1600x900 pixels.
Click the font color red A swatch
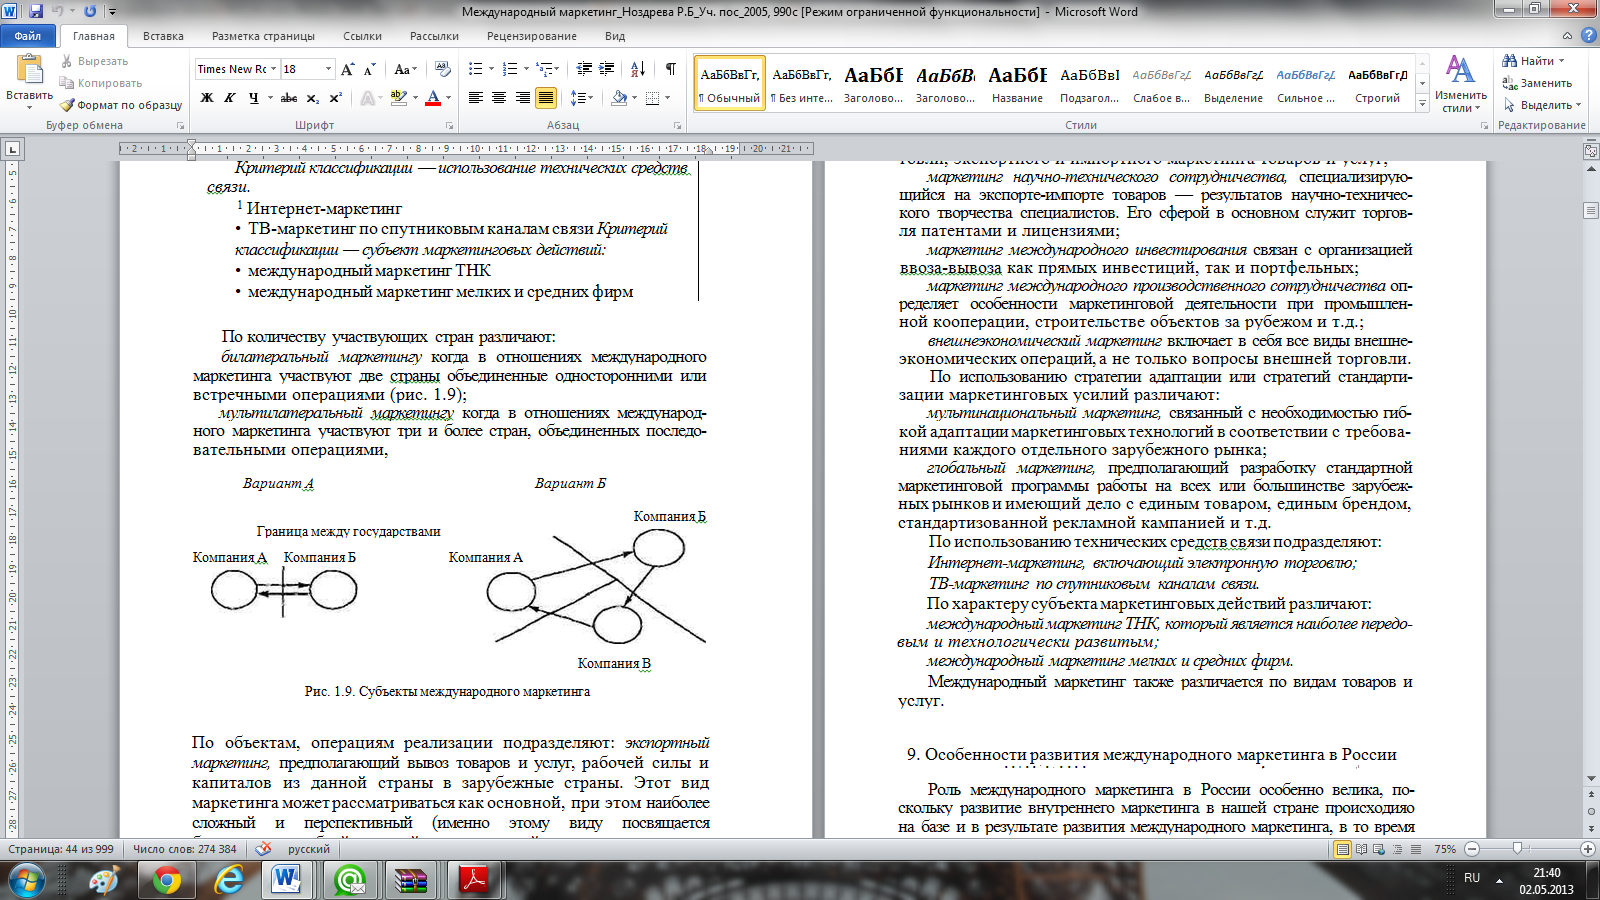(433, 98)
